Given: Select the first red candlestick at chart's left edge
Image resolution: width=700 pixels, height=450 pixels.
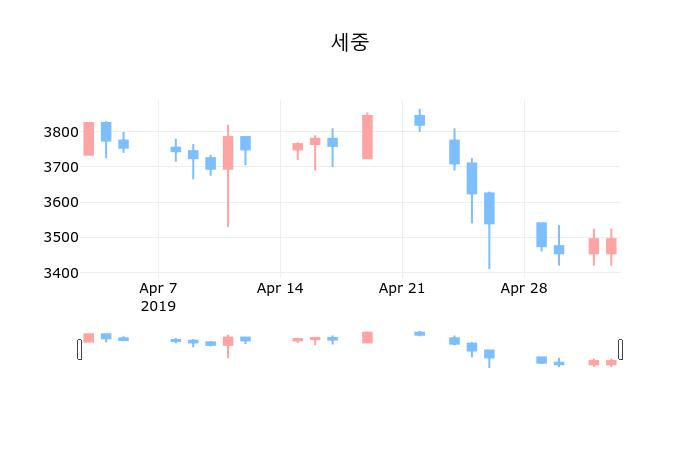Looking at the screenshot, I should pyautogui.click(x=88, y=139).
